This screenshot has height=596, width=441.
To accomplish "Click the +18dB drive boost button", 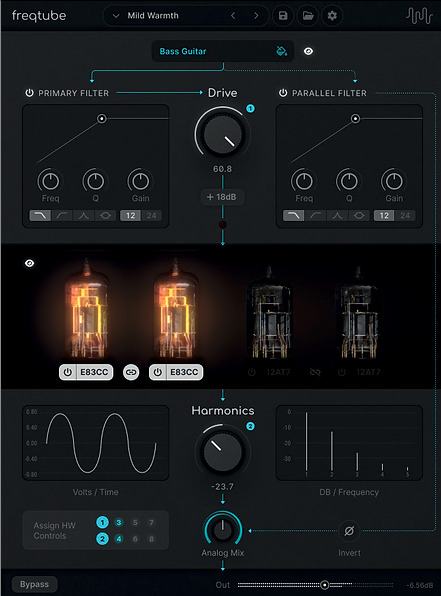I will (x=222, y=197).
